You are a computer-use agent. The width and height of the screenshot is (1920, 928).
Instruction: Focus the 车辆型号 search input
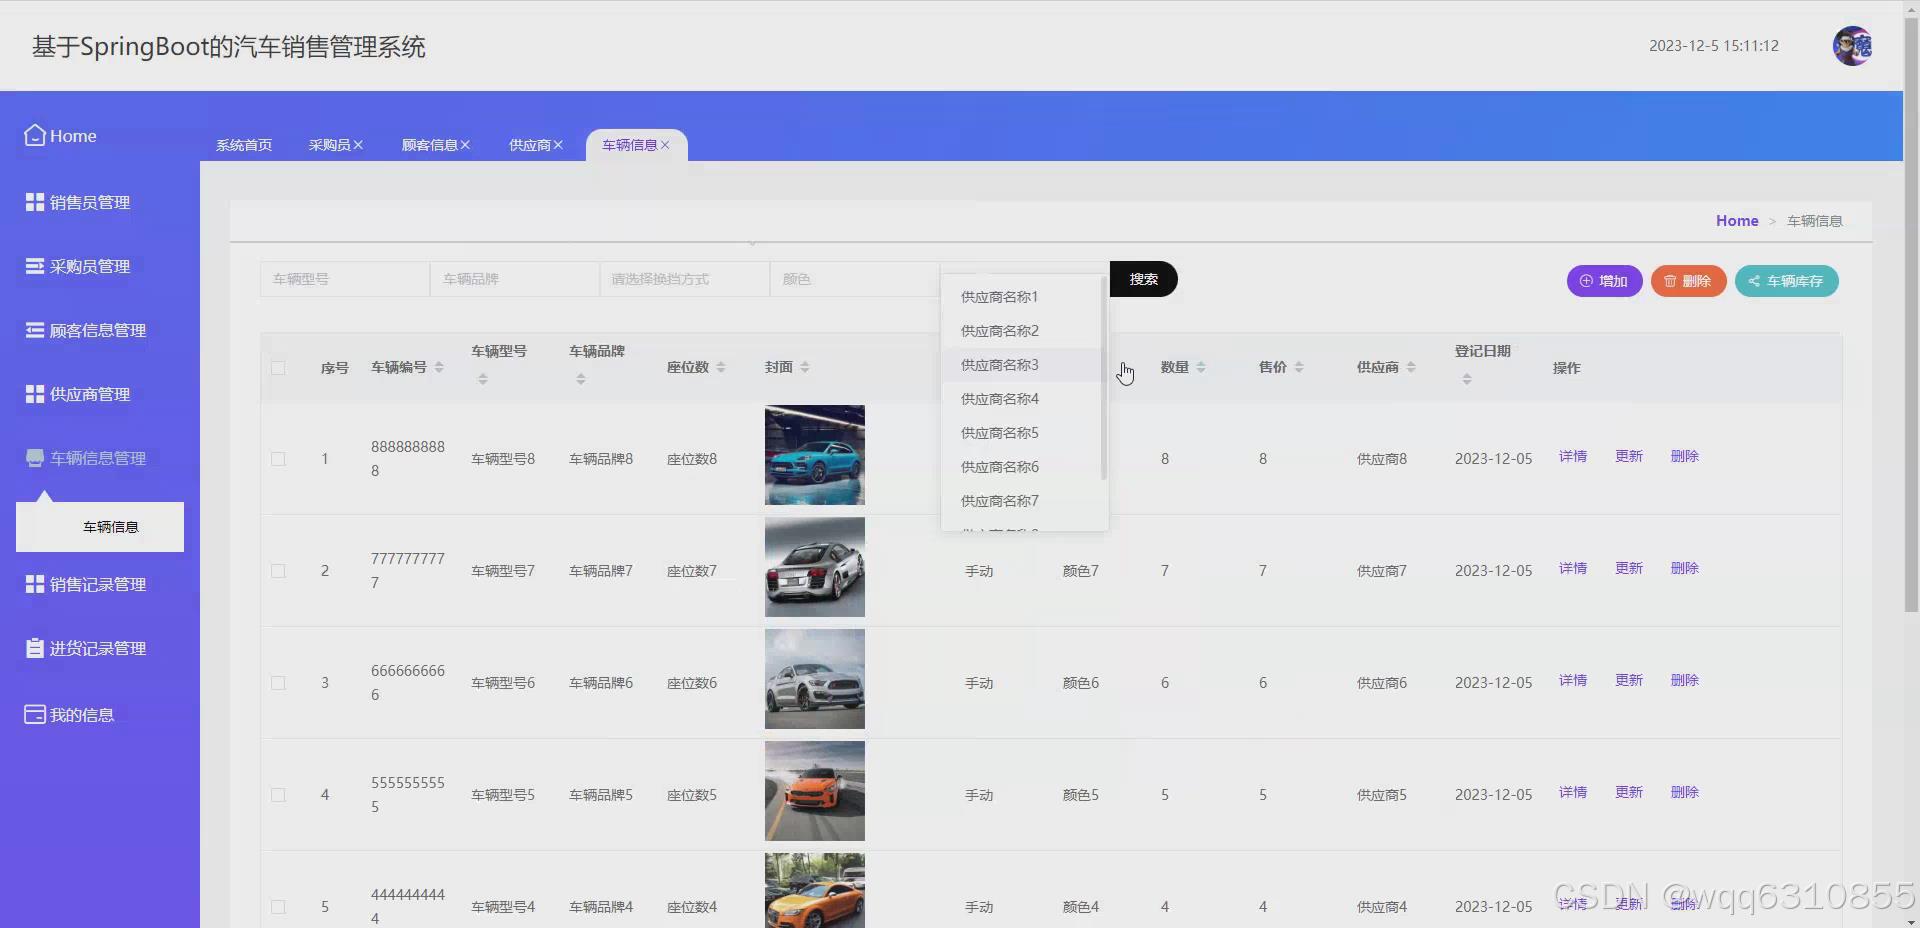click(345, 279)
